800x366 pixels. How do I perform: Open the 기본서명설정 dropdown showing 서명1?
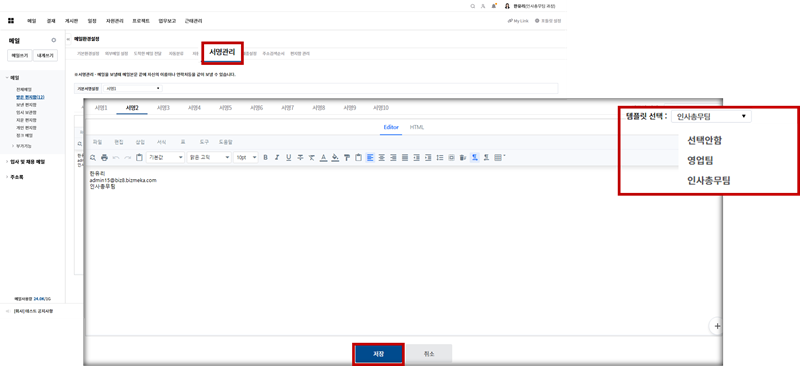133,88
